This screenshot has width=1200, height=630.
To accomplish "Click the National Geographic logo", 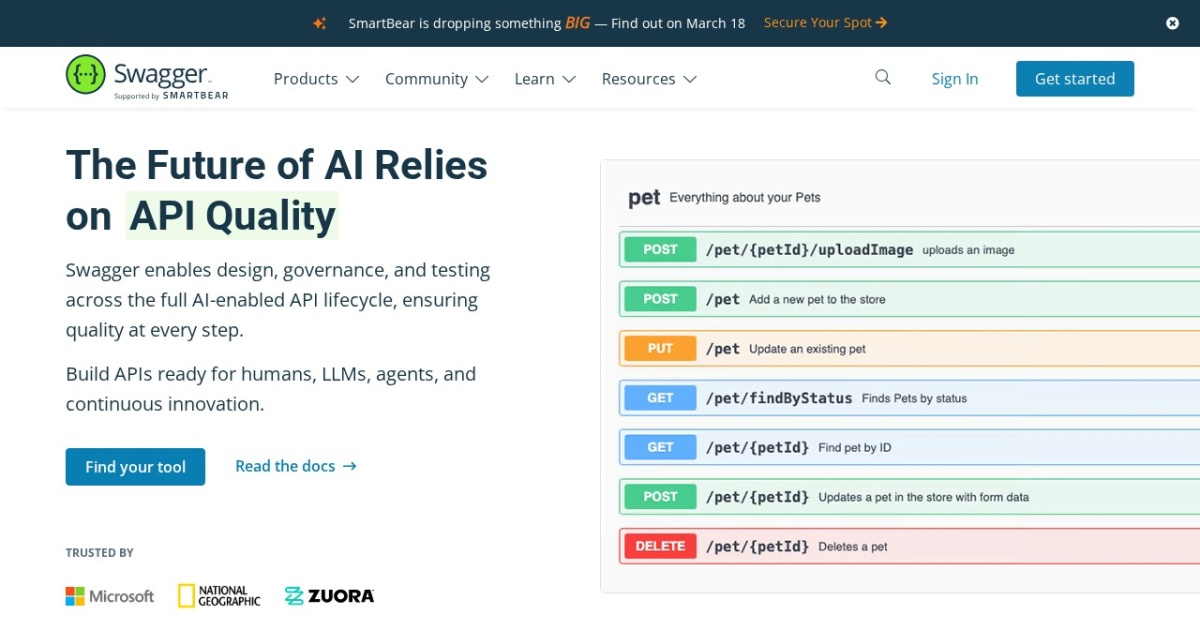I will pos(219,596).
